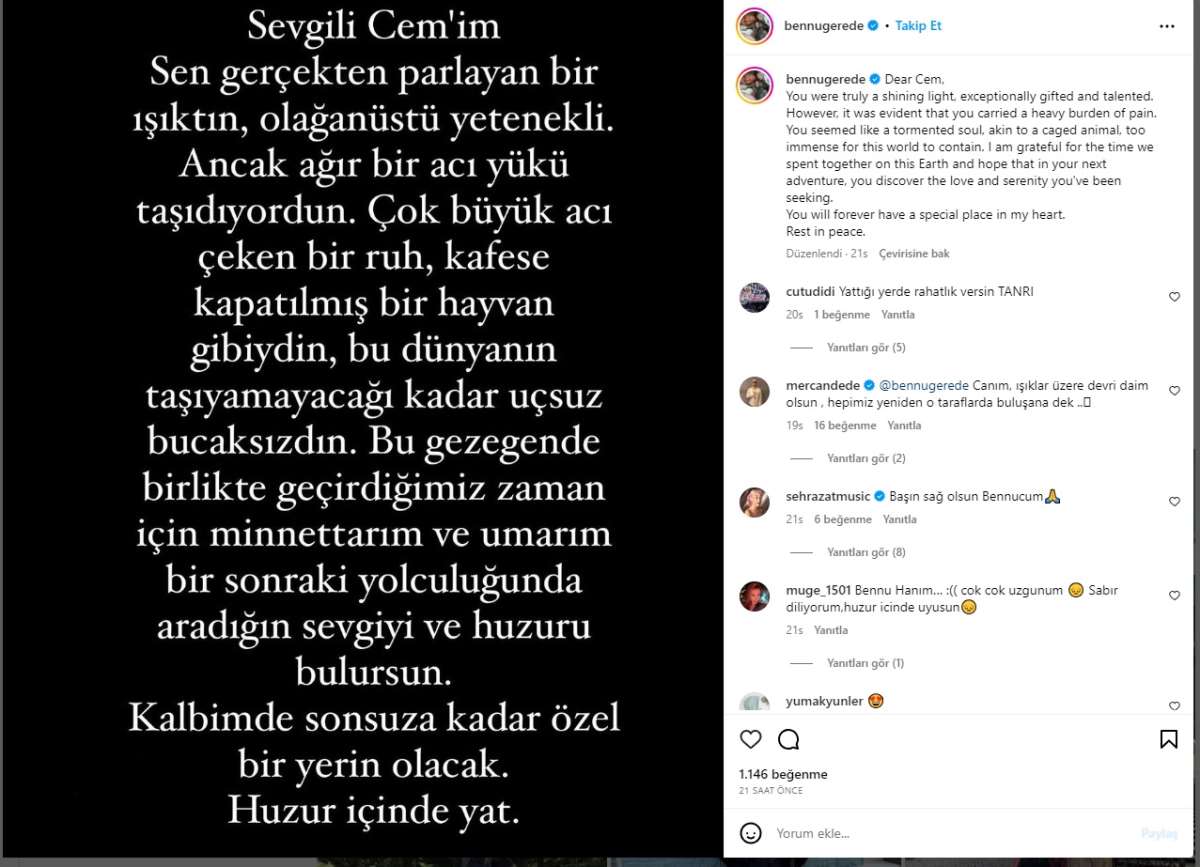
Task: Follow the account via Takip Et
Action: click(918, 26)
